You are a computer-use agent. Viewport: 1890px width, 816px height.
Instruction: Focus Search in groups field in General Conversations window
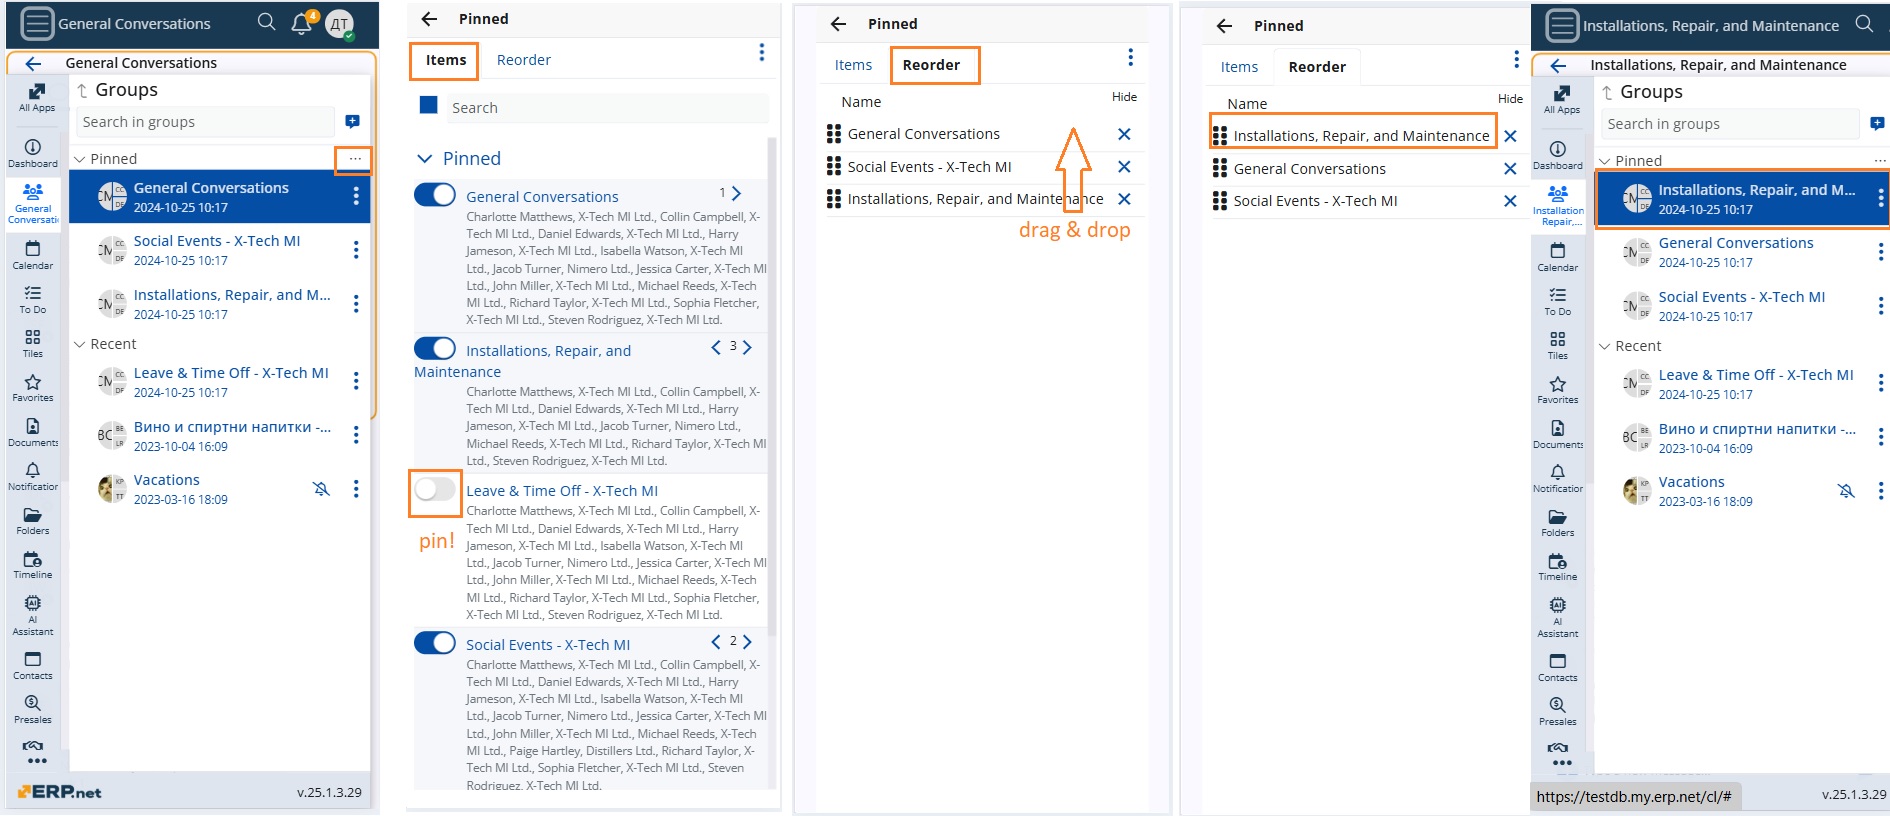(x=205, y=122)
